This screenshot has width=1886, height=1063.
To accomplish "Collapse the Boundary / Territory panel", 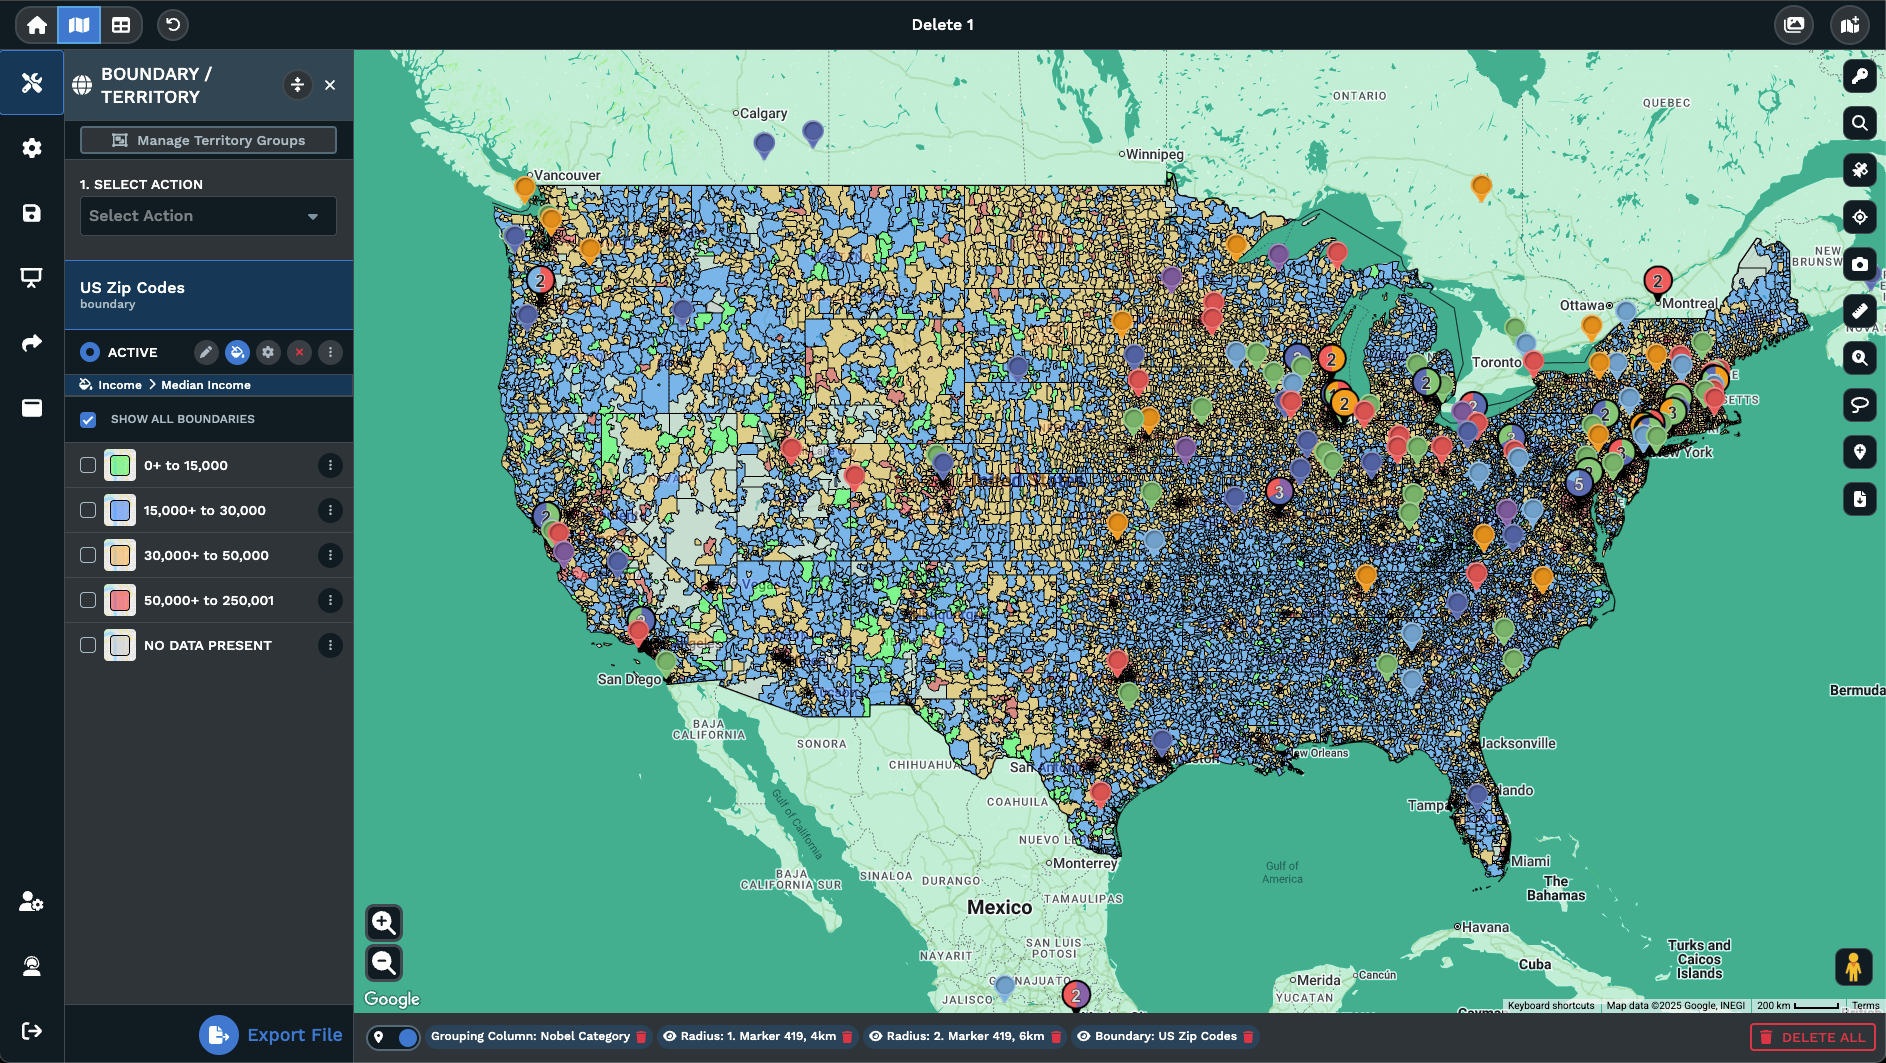I will (297, 85).
